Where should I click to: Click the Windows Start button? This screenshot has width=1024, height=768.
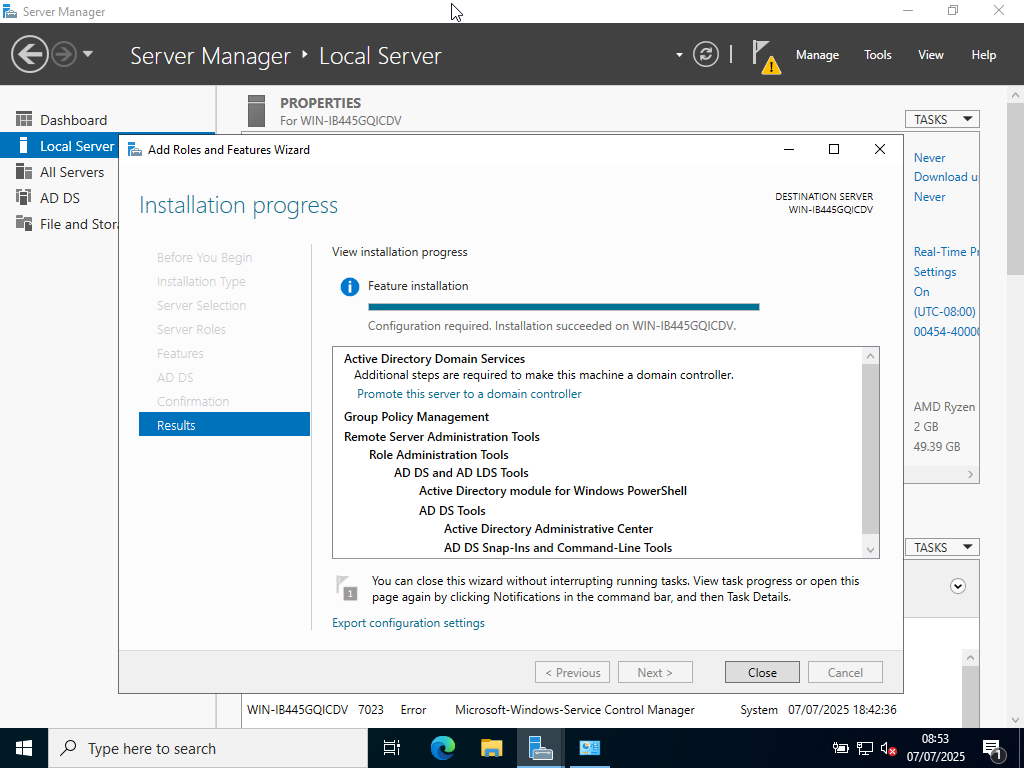tap(24, 748)
